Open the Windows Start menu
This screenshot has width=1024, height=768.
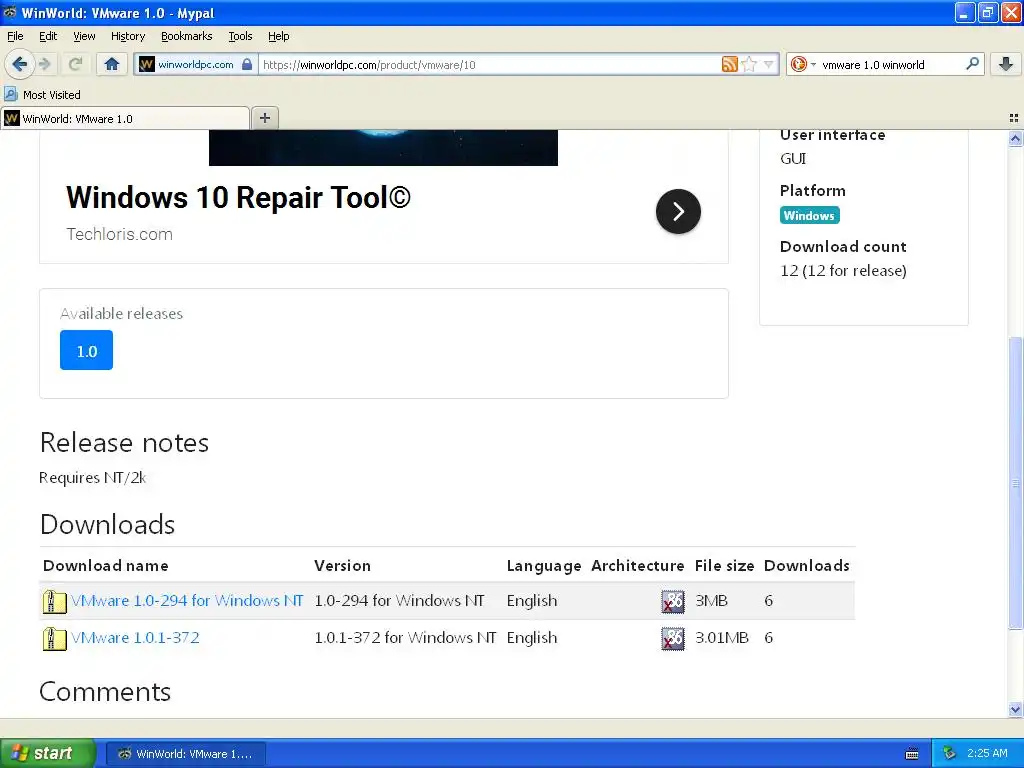[48, 754]
